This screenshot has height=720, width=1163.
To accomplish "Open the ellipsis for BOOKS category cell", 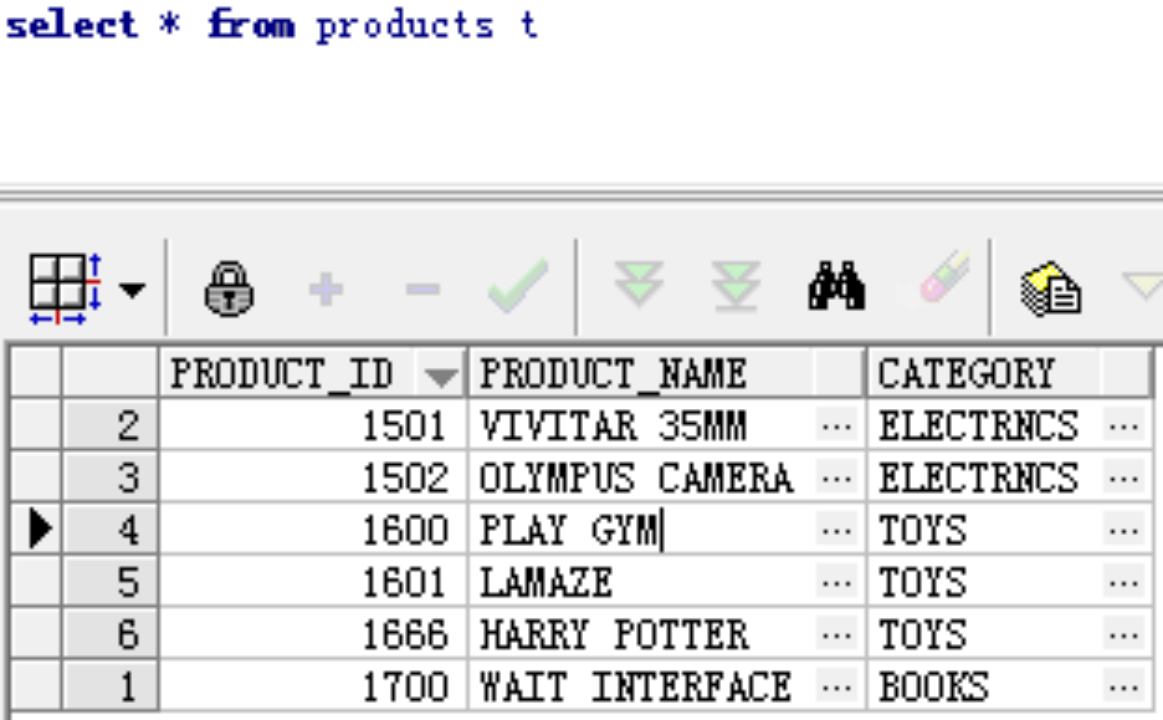I will 1124,687.
